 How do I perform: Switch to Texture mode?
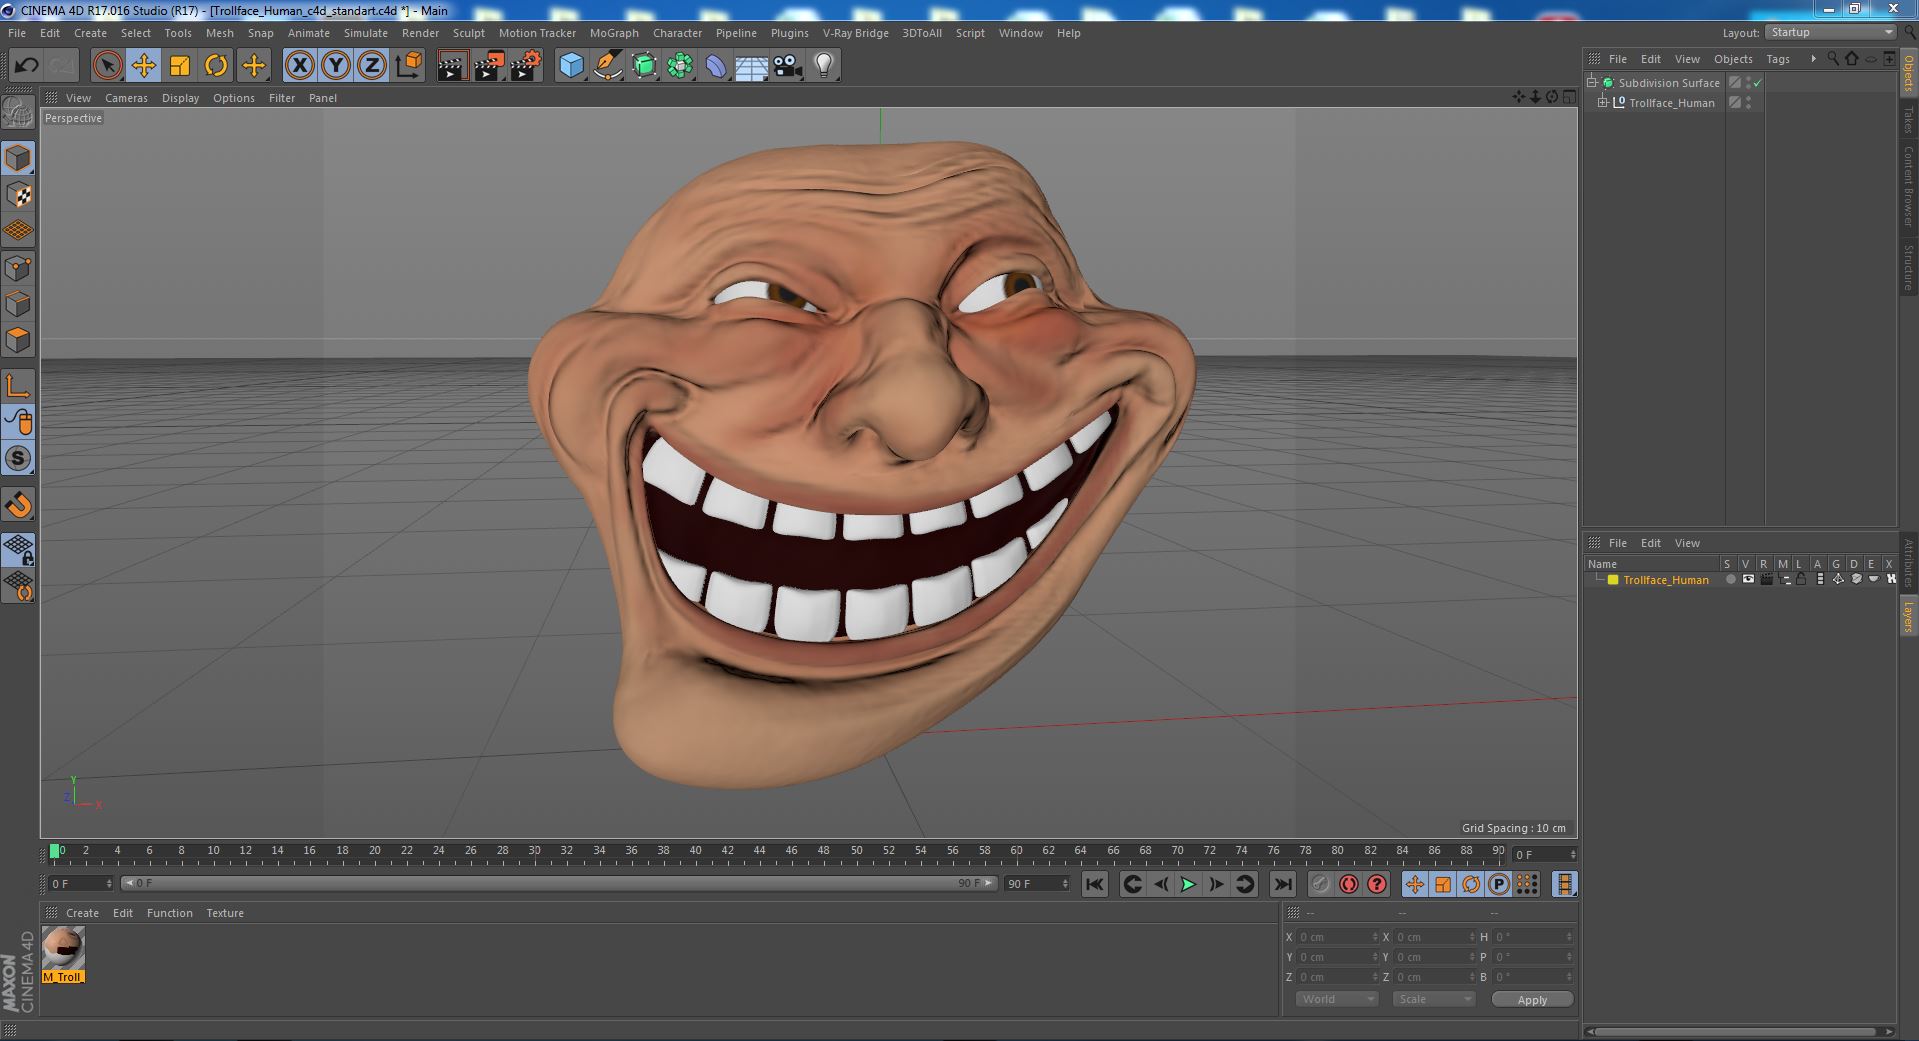click(18, 195)
